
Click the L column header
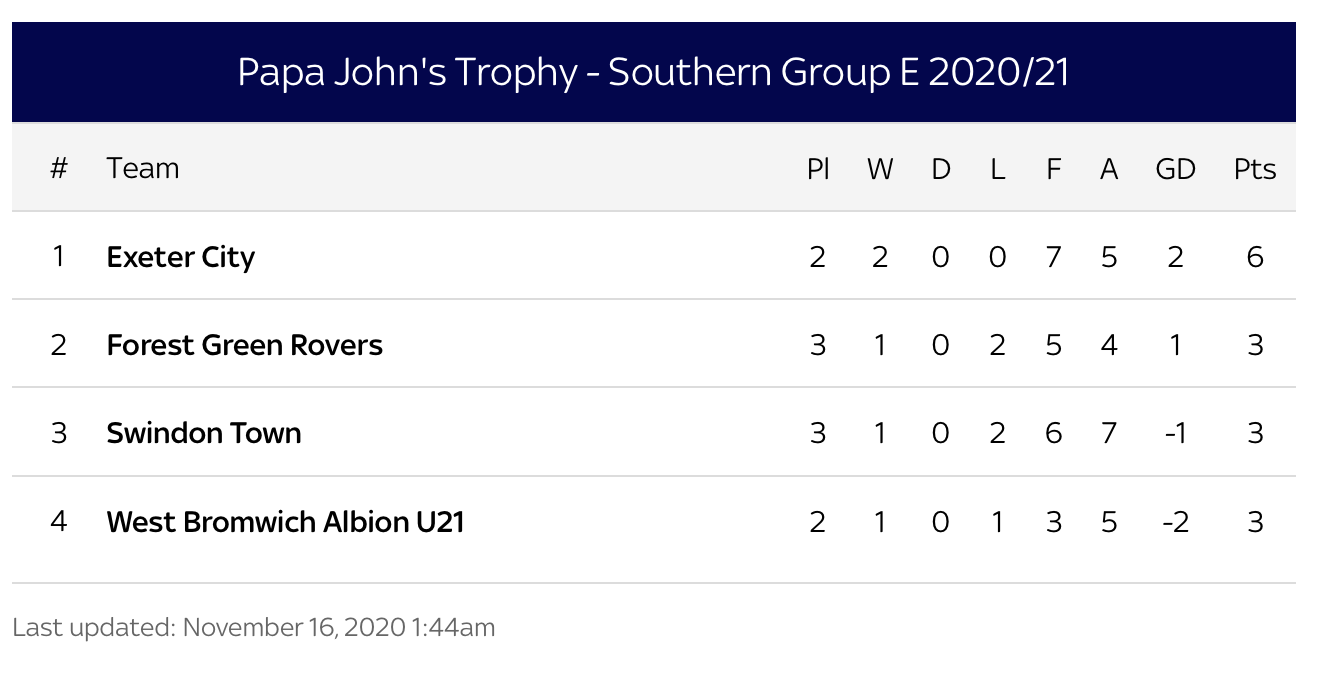point(997,169)
